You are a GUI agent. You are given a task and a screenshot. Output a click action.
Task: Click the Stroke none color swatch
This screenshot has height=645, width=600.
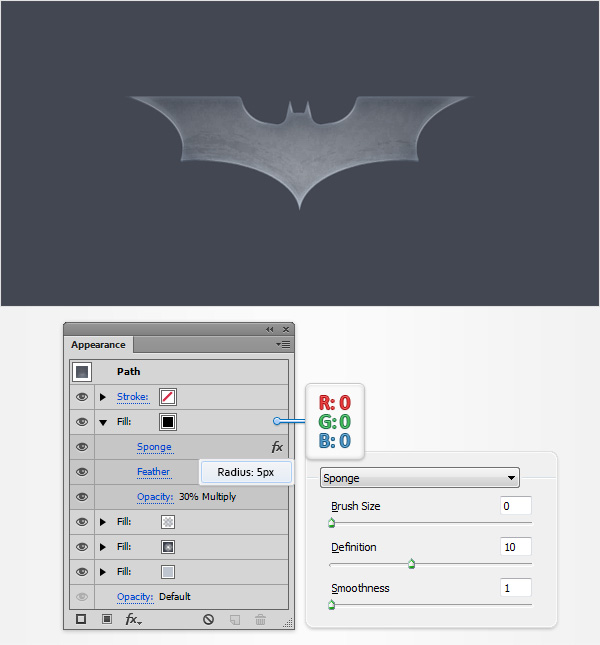(168, 397)
